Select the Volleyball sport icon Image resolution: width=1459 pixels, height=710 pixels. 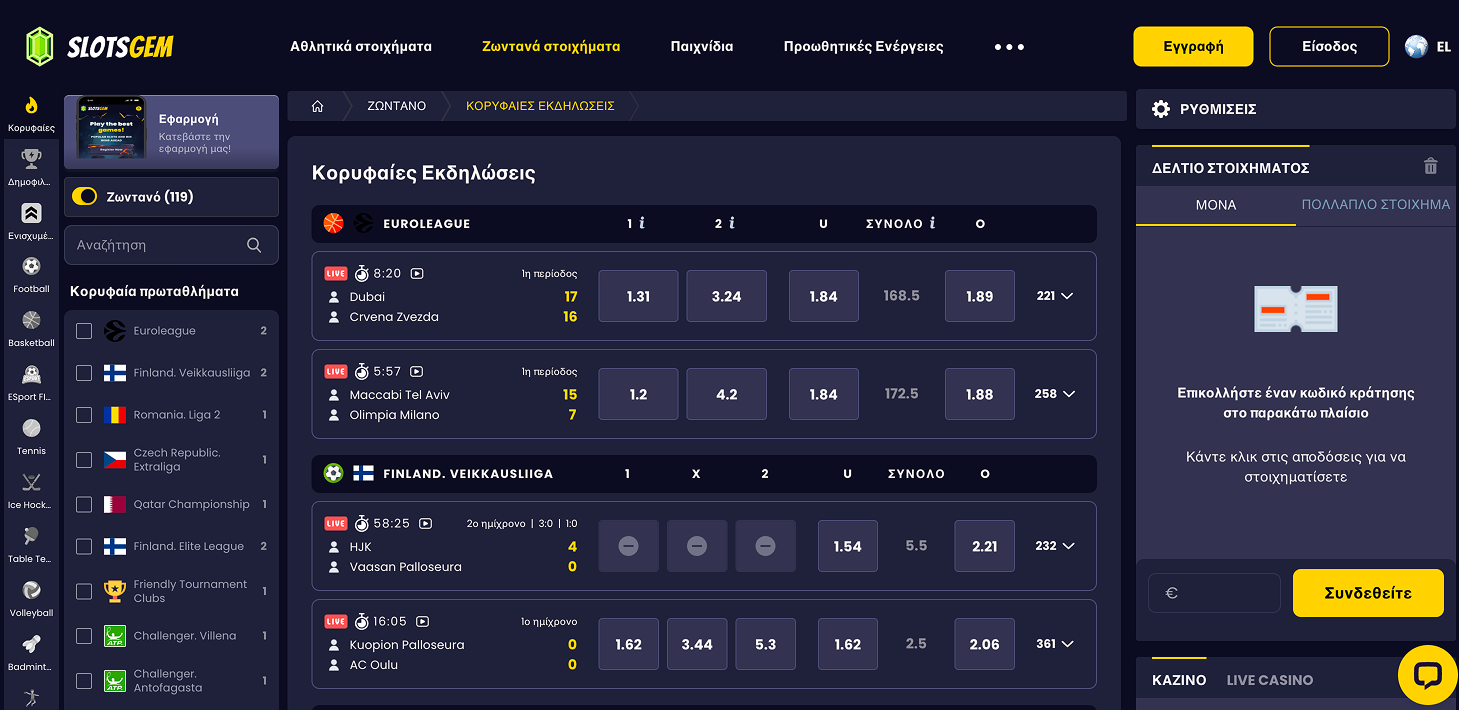[x=31, y=591]
